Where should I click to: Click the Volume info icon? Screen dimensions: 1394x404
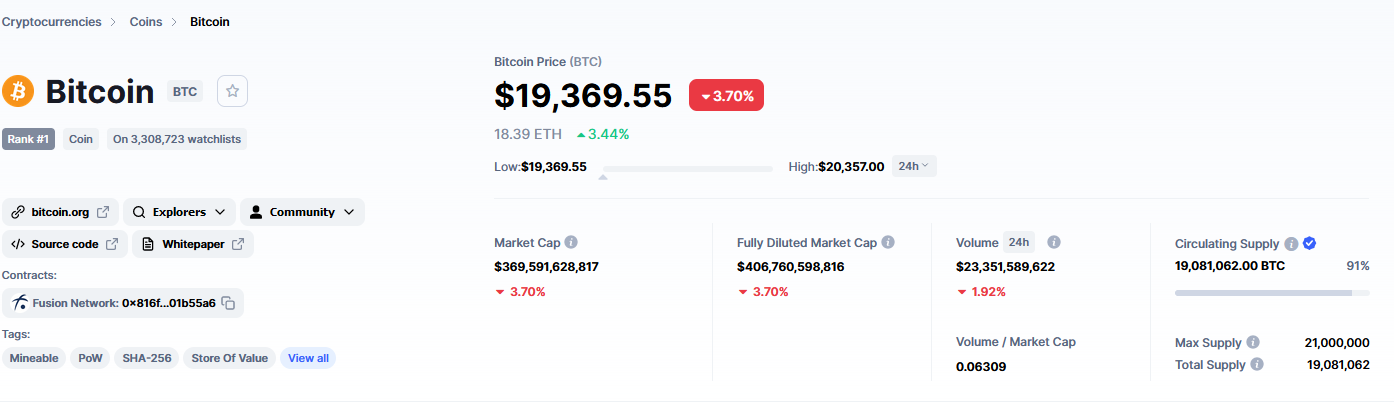1053,242
